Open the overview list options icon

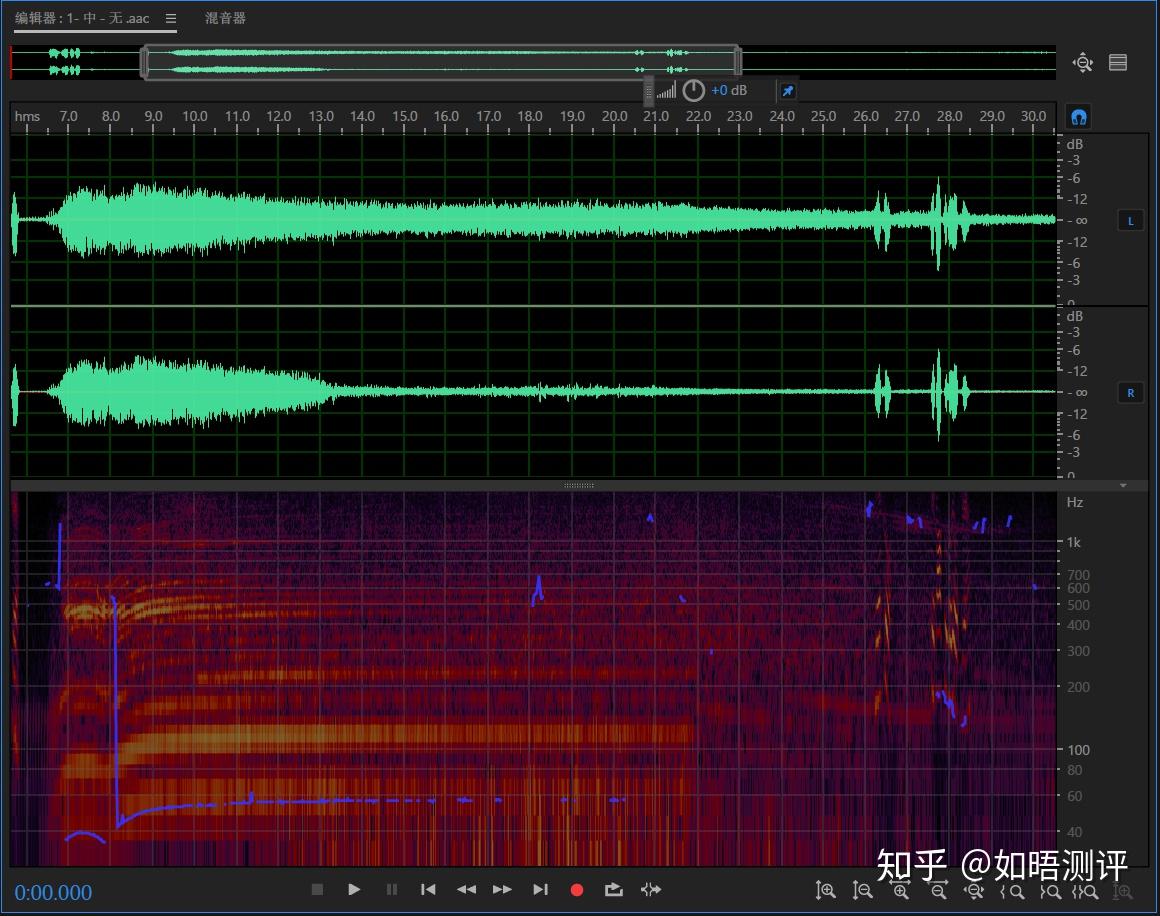coord(1118,63)
